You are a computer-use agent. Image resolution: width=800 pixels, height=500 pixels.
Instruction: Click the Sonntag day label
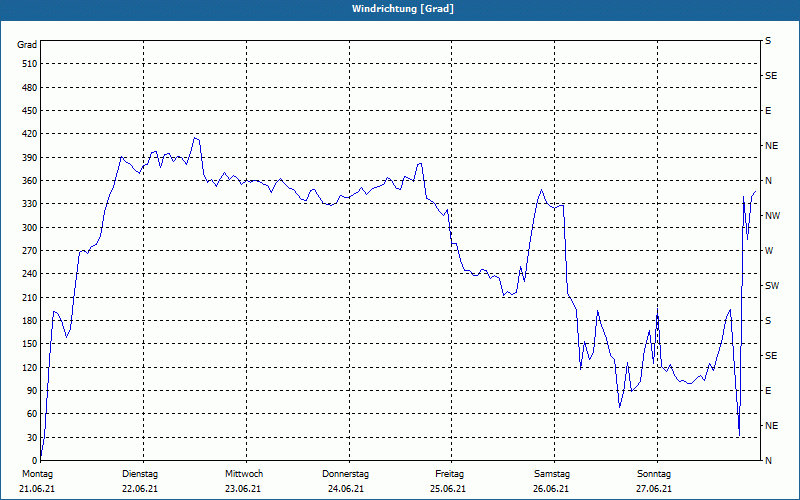click(x=654, y=474)
